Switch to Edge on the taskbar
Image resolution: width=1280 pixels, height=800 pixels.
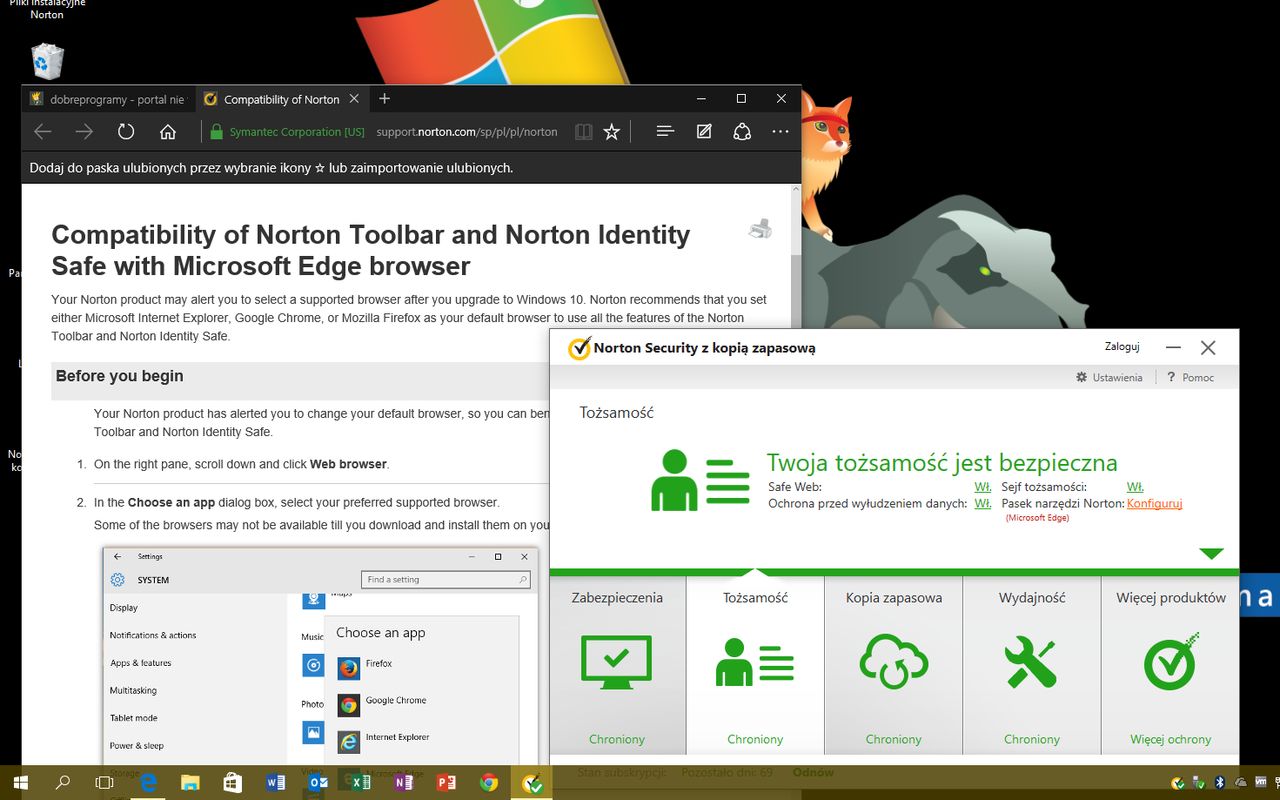click(149, 783)
